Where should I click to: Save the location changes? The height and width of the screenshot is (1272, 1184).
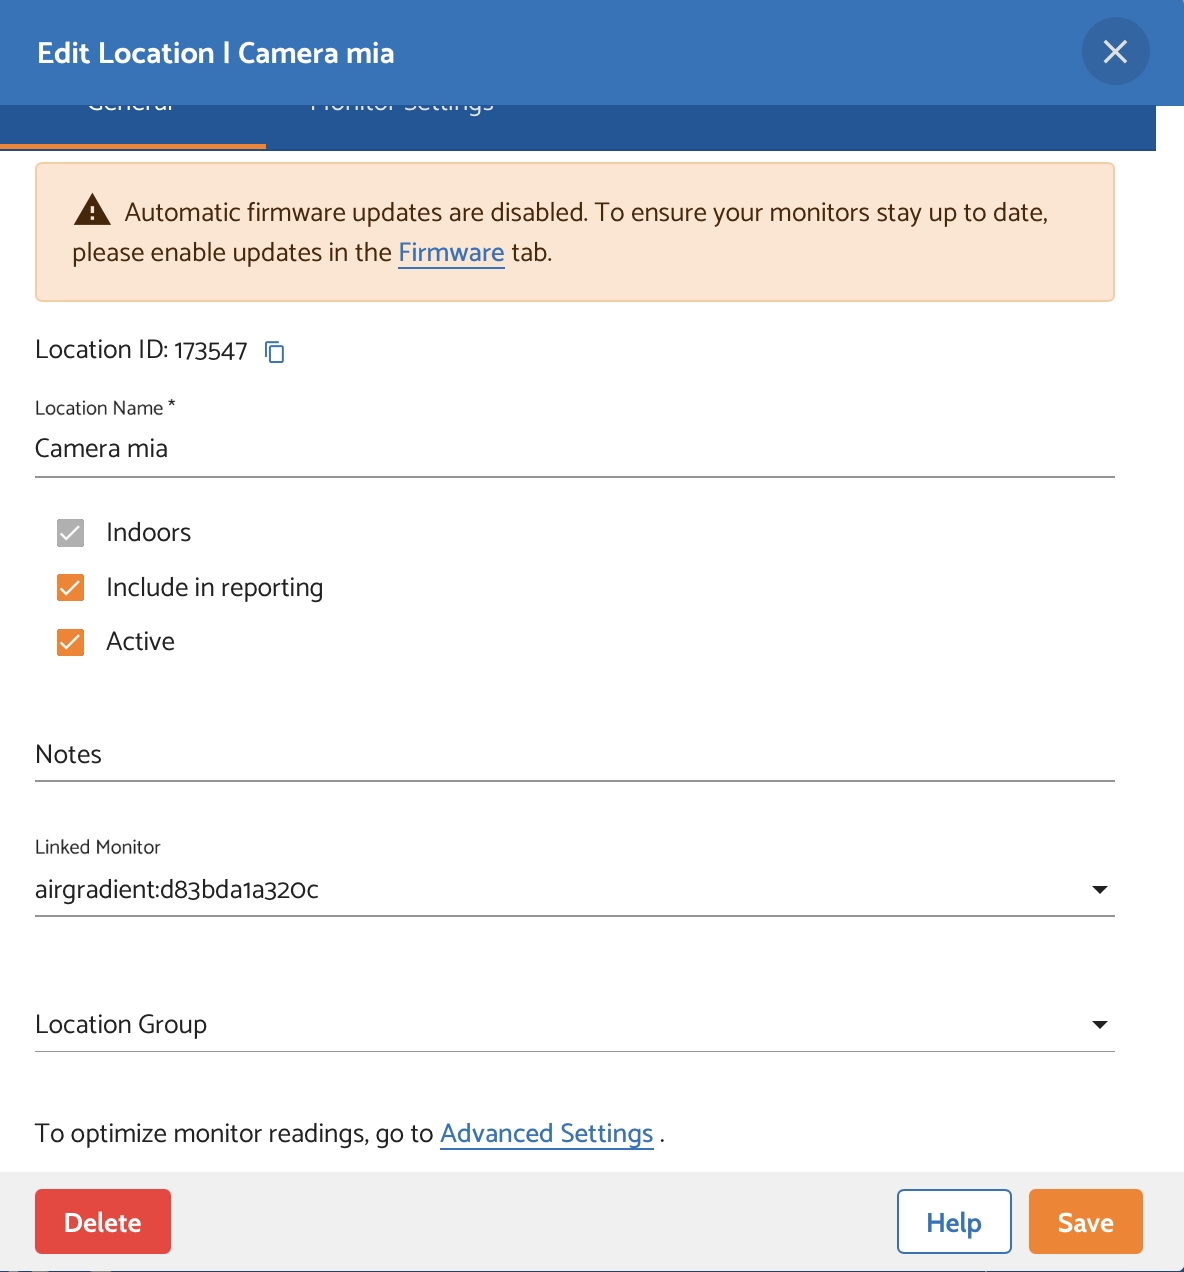coord(1085,1221)
